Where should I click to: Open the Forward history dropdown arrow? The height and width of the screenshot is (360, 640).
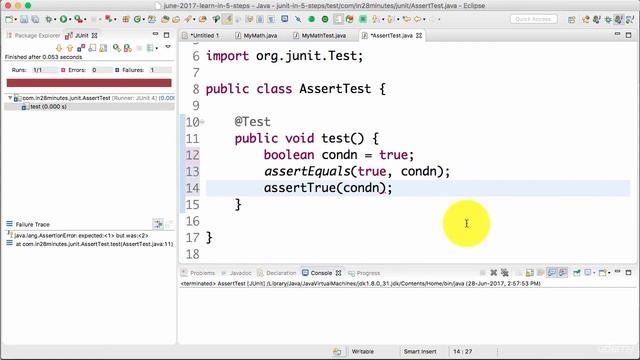pos(439,20)
